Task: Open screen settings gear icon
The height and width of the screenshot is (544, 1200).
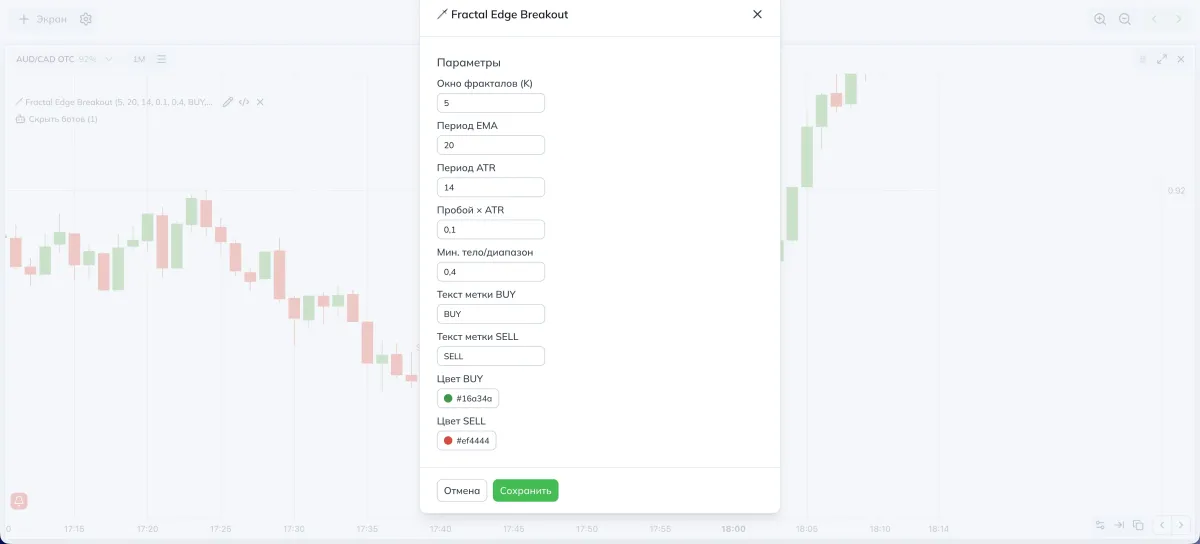Action: pyautogui.click(x=86, y=19)
